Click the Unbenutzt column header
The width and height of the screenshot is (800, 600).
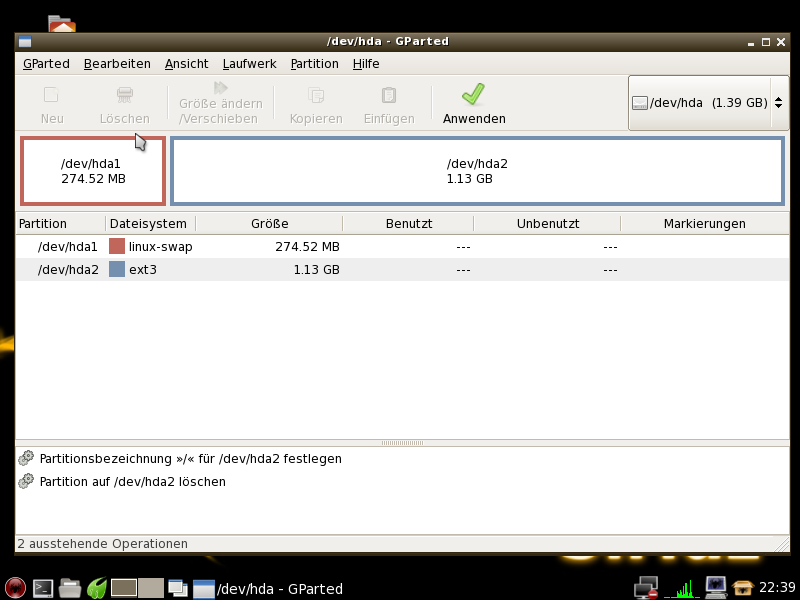tap(547, 223)
